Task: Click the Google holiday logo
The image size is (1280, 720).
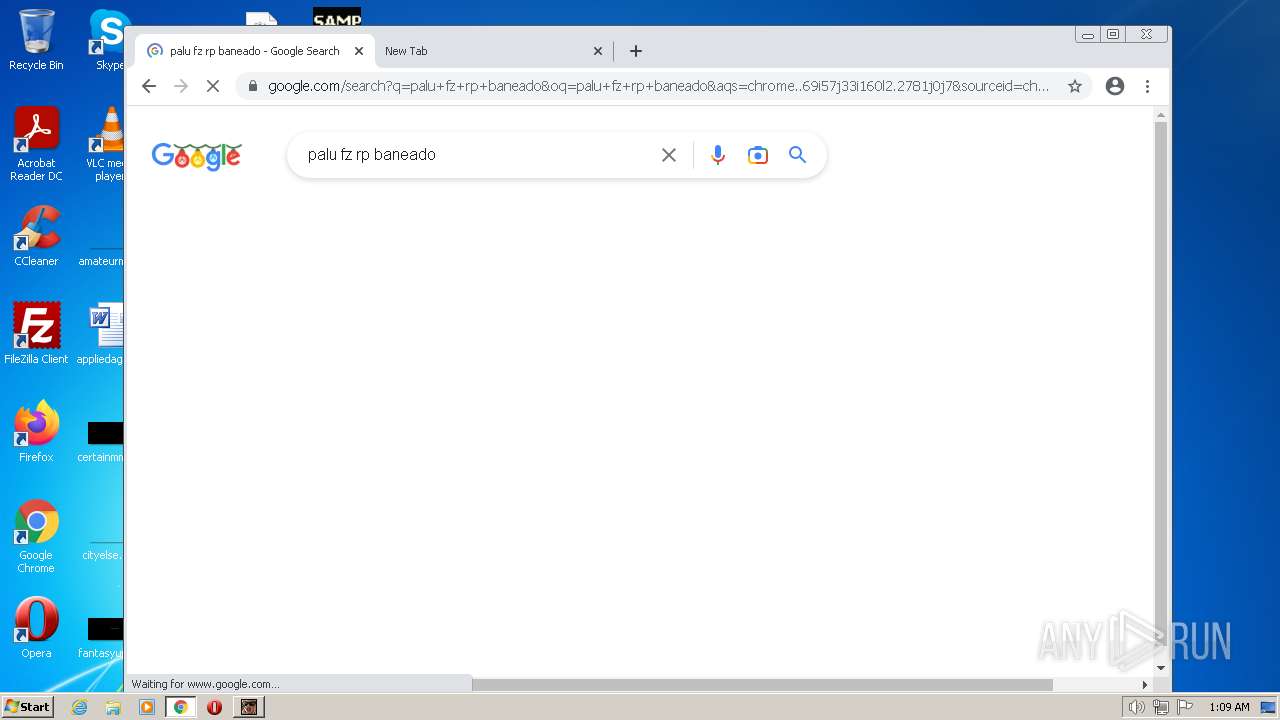Action: [196, 156]
